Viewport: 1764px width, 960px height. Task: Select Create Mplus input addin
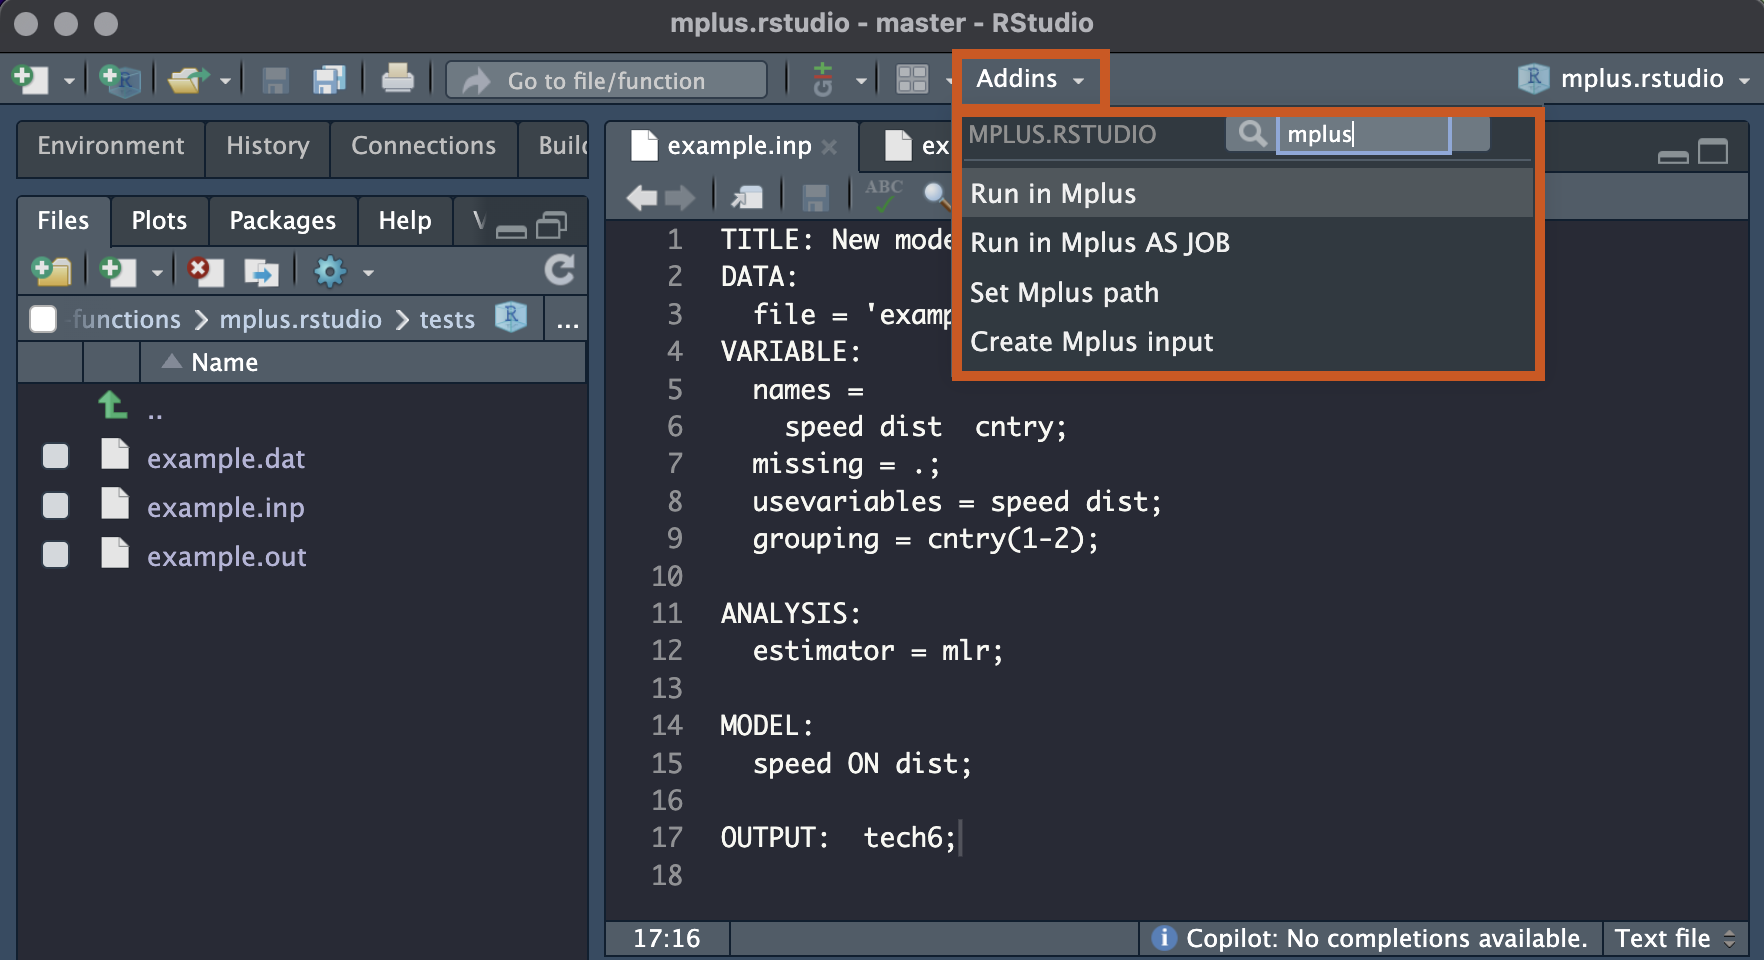[1091, 342]
